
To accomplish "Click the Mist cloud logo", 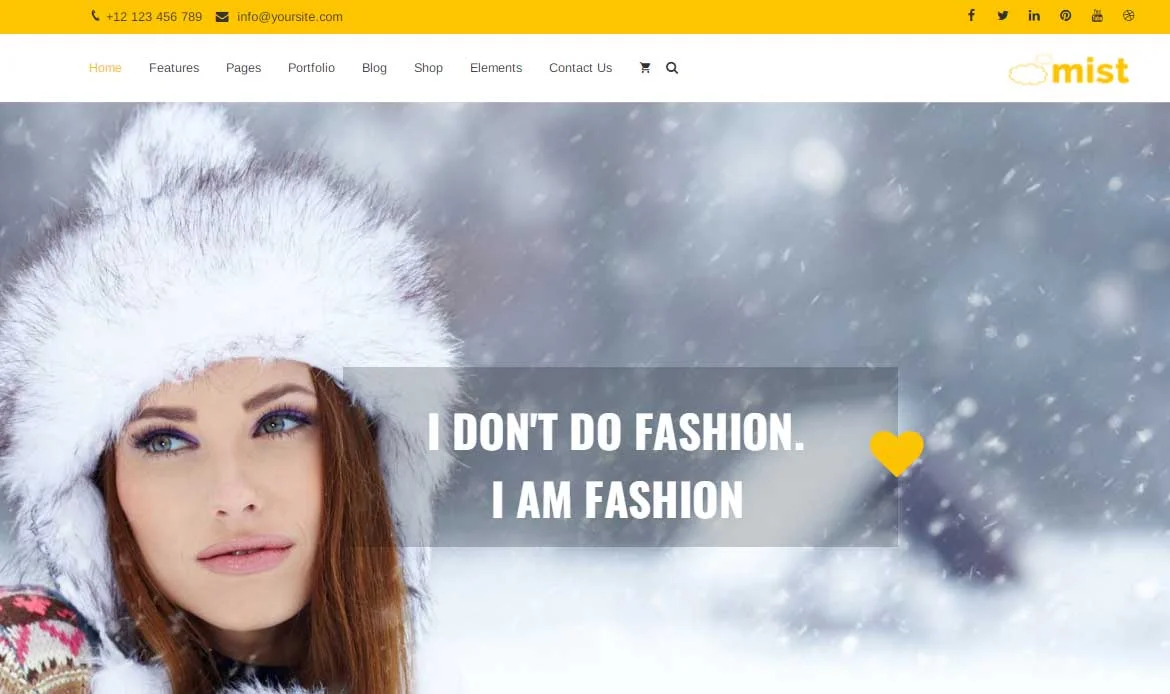I will (1068, 70).
